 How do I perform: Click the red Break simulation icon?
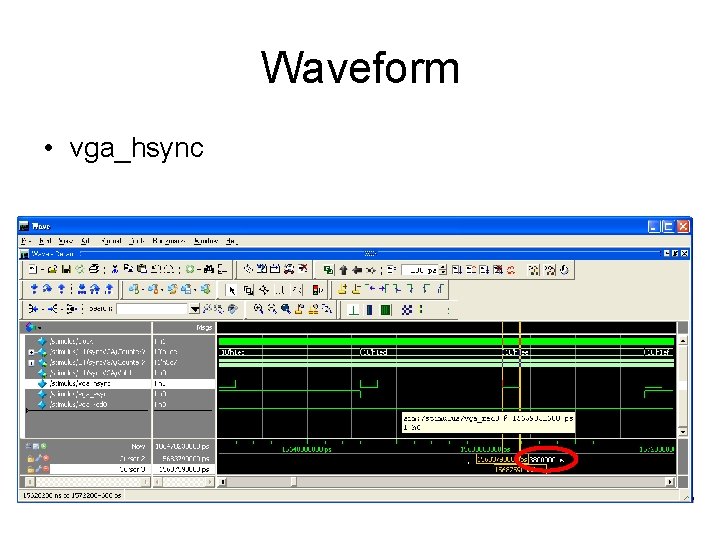[498, 270]
